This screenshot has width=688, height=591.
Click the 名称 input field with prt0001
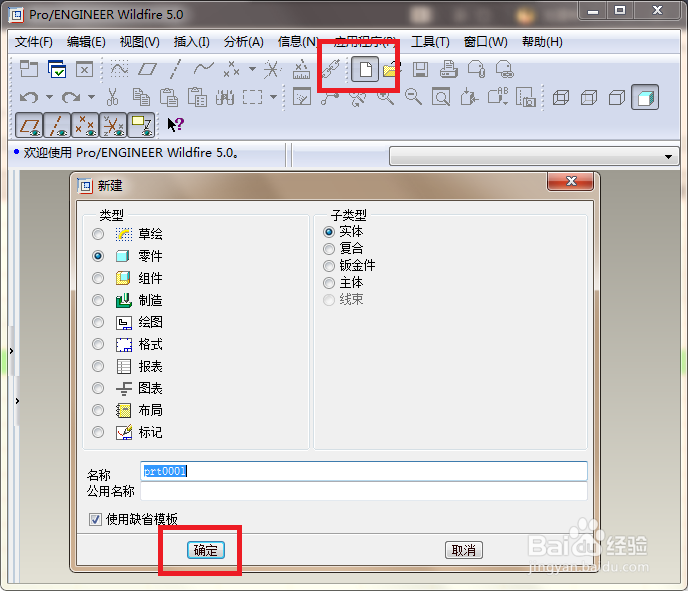pyautogui.click(x=364, y=471)
